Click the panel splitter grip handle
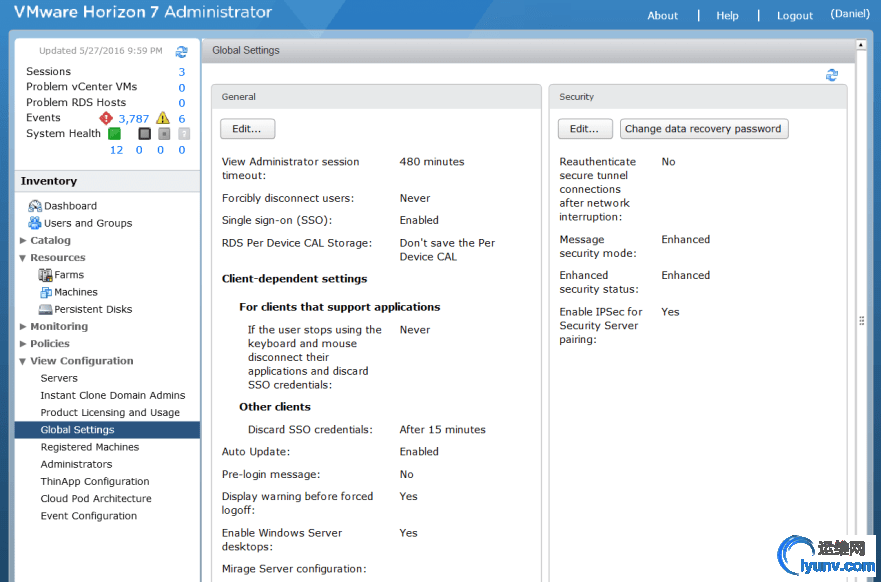Image resolution: width=881 pixels, height=582 pixels. tap(861, 321)
